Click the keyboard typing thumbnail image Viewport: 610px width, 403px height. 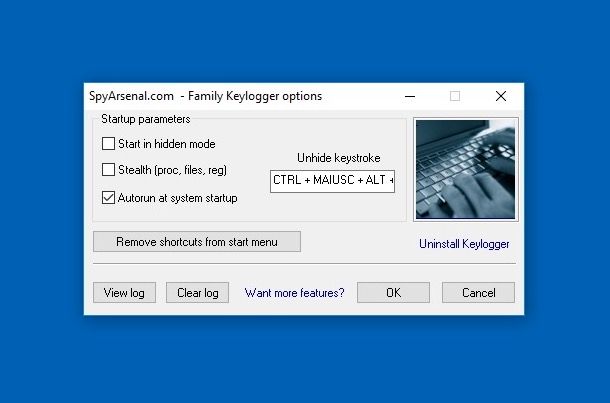(x=466, y=170)
